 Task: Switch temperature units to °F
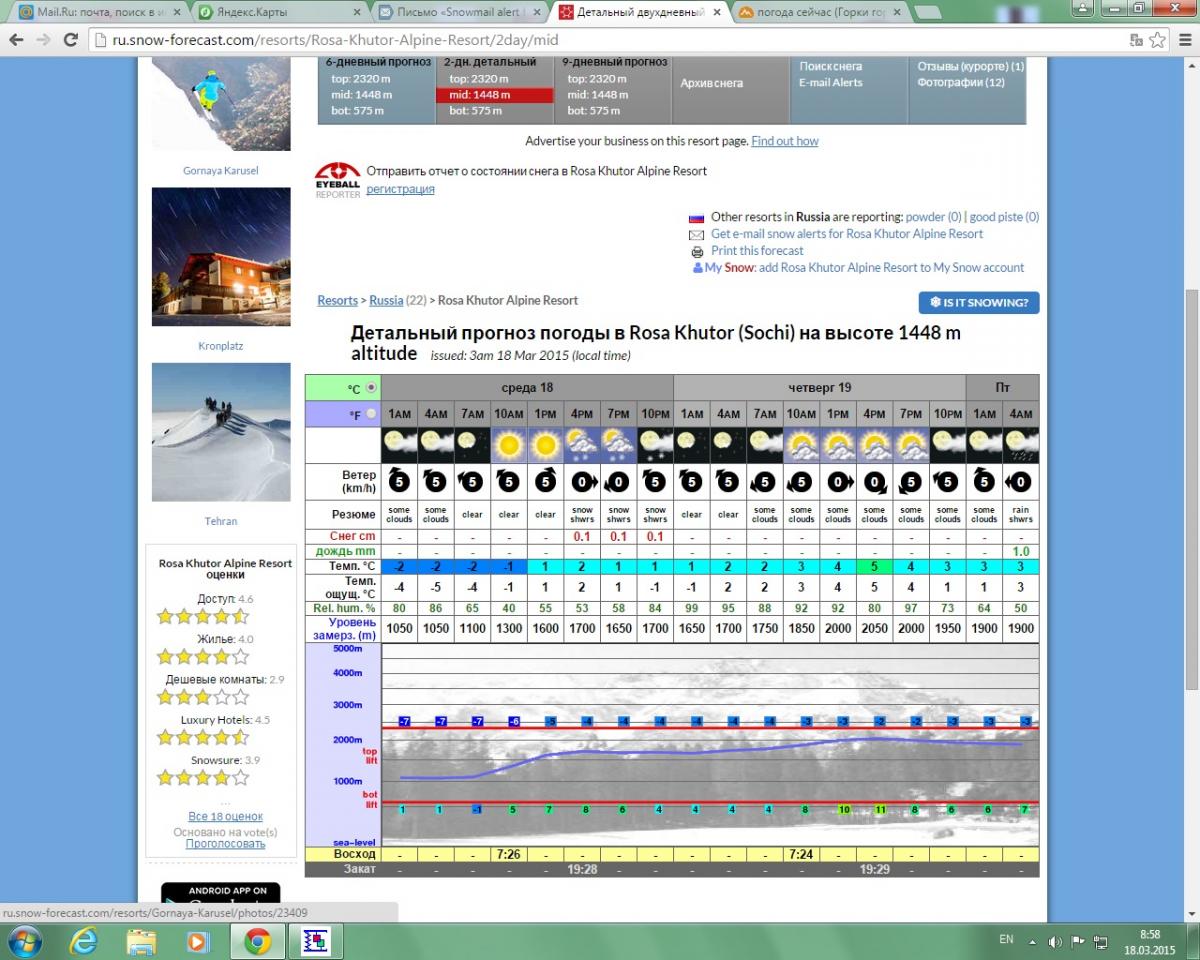(x=371, y=414)
